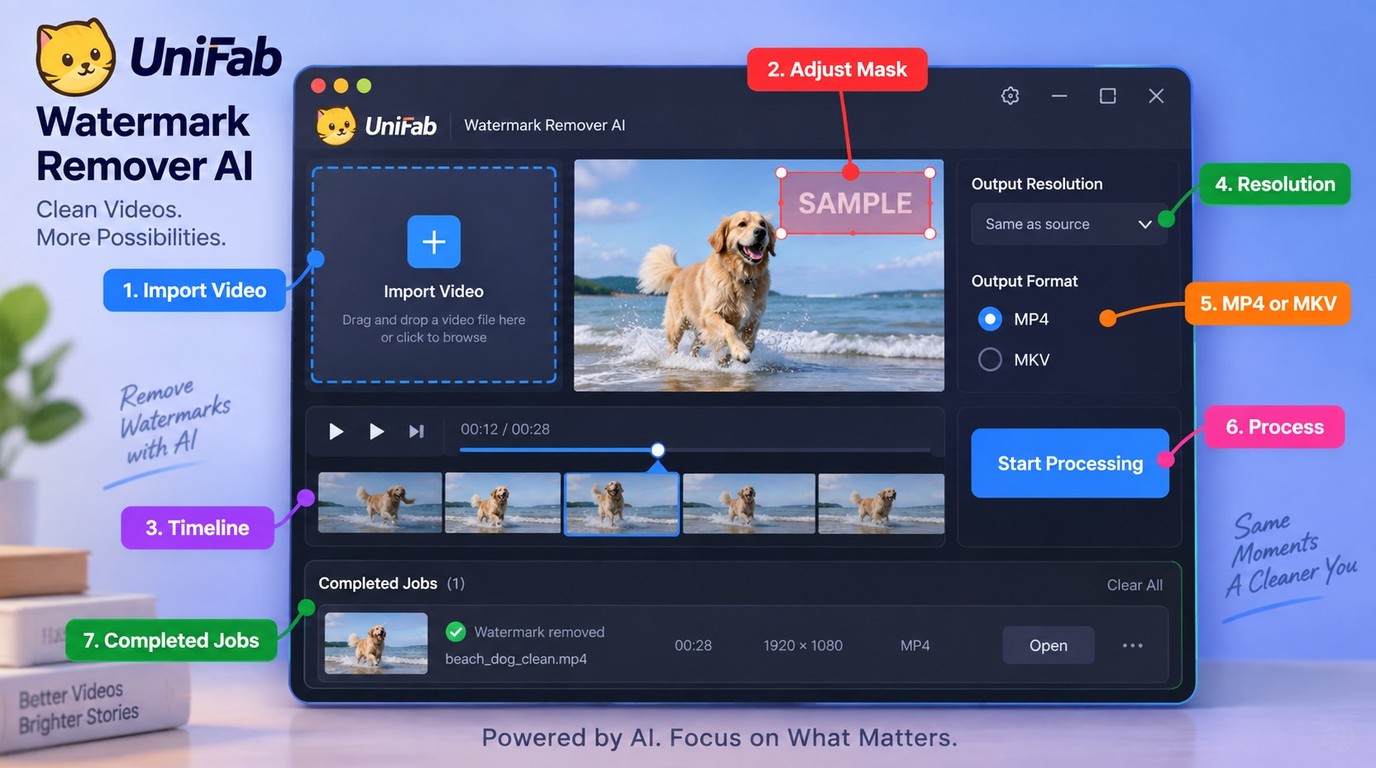Screen dimensions: 1376x768
Task: Open the three-dot menu for beach_dog_clean.mp4
Action: (1132, 645)
